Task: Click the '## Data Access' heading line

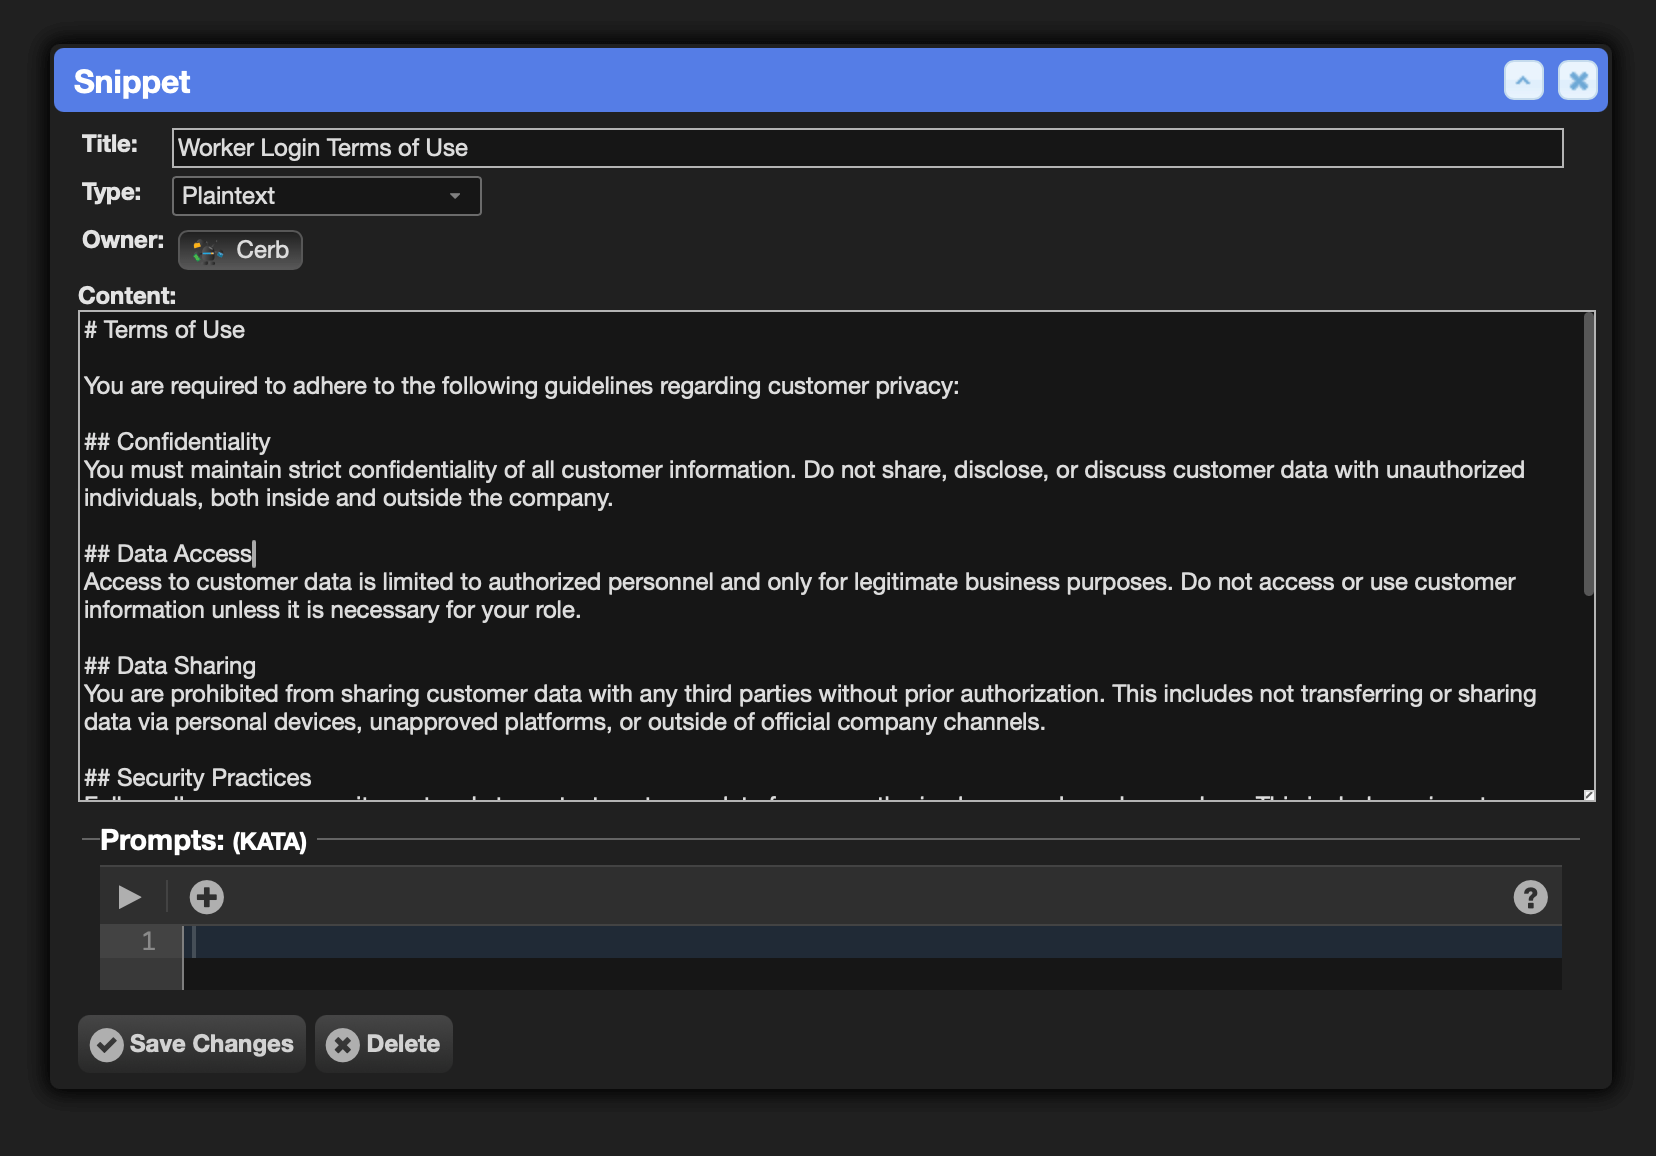Action: 169,554
